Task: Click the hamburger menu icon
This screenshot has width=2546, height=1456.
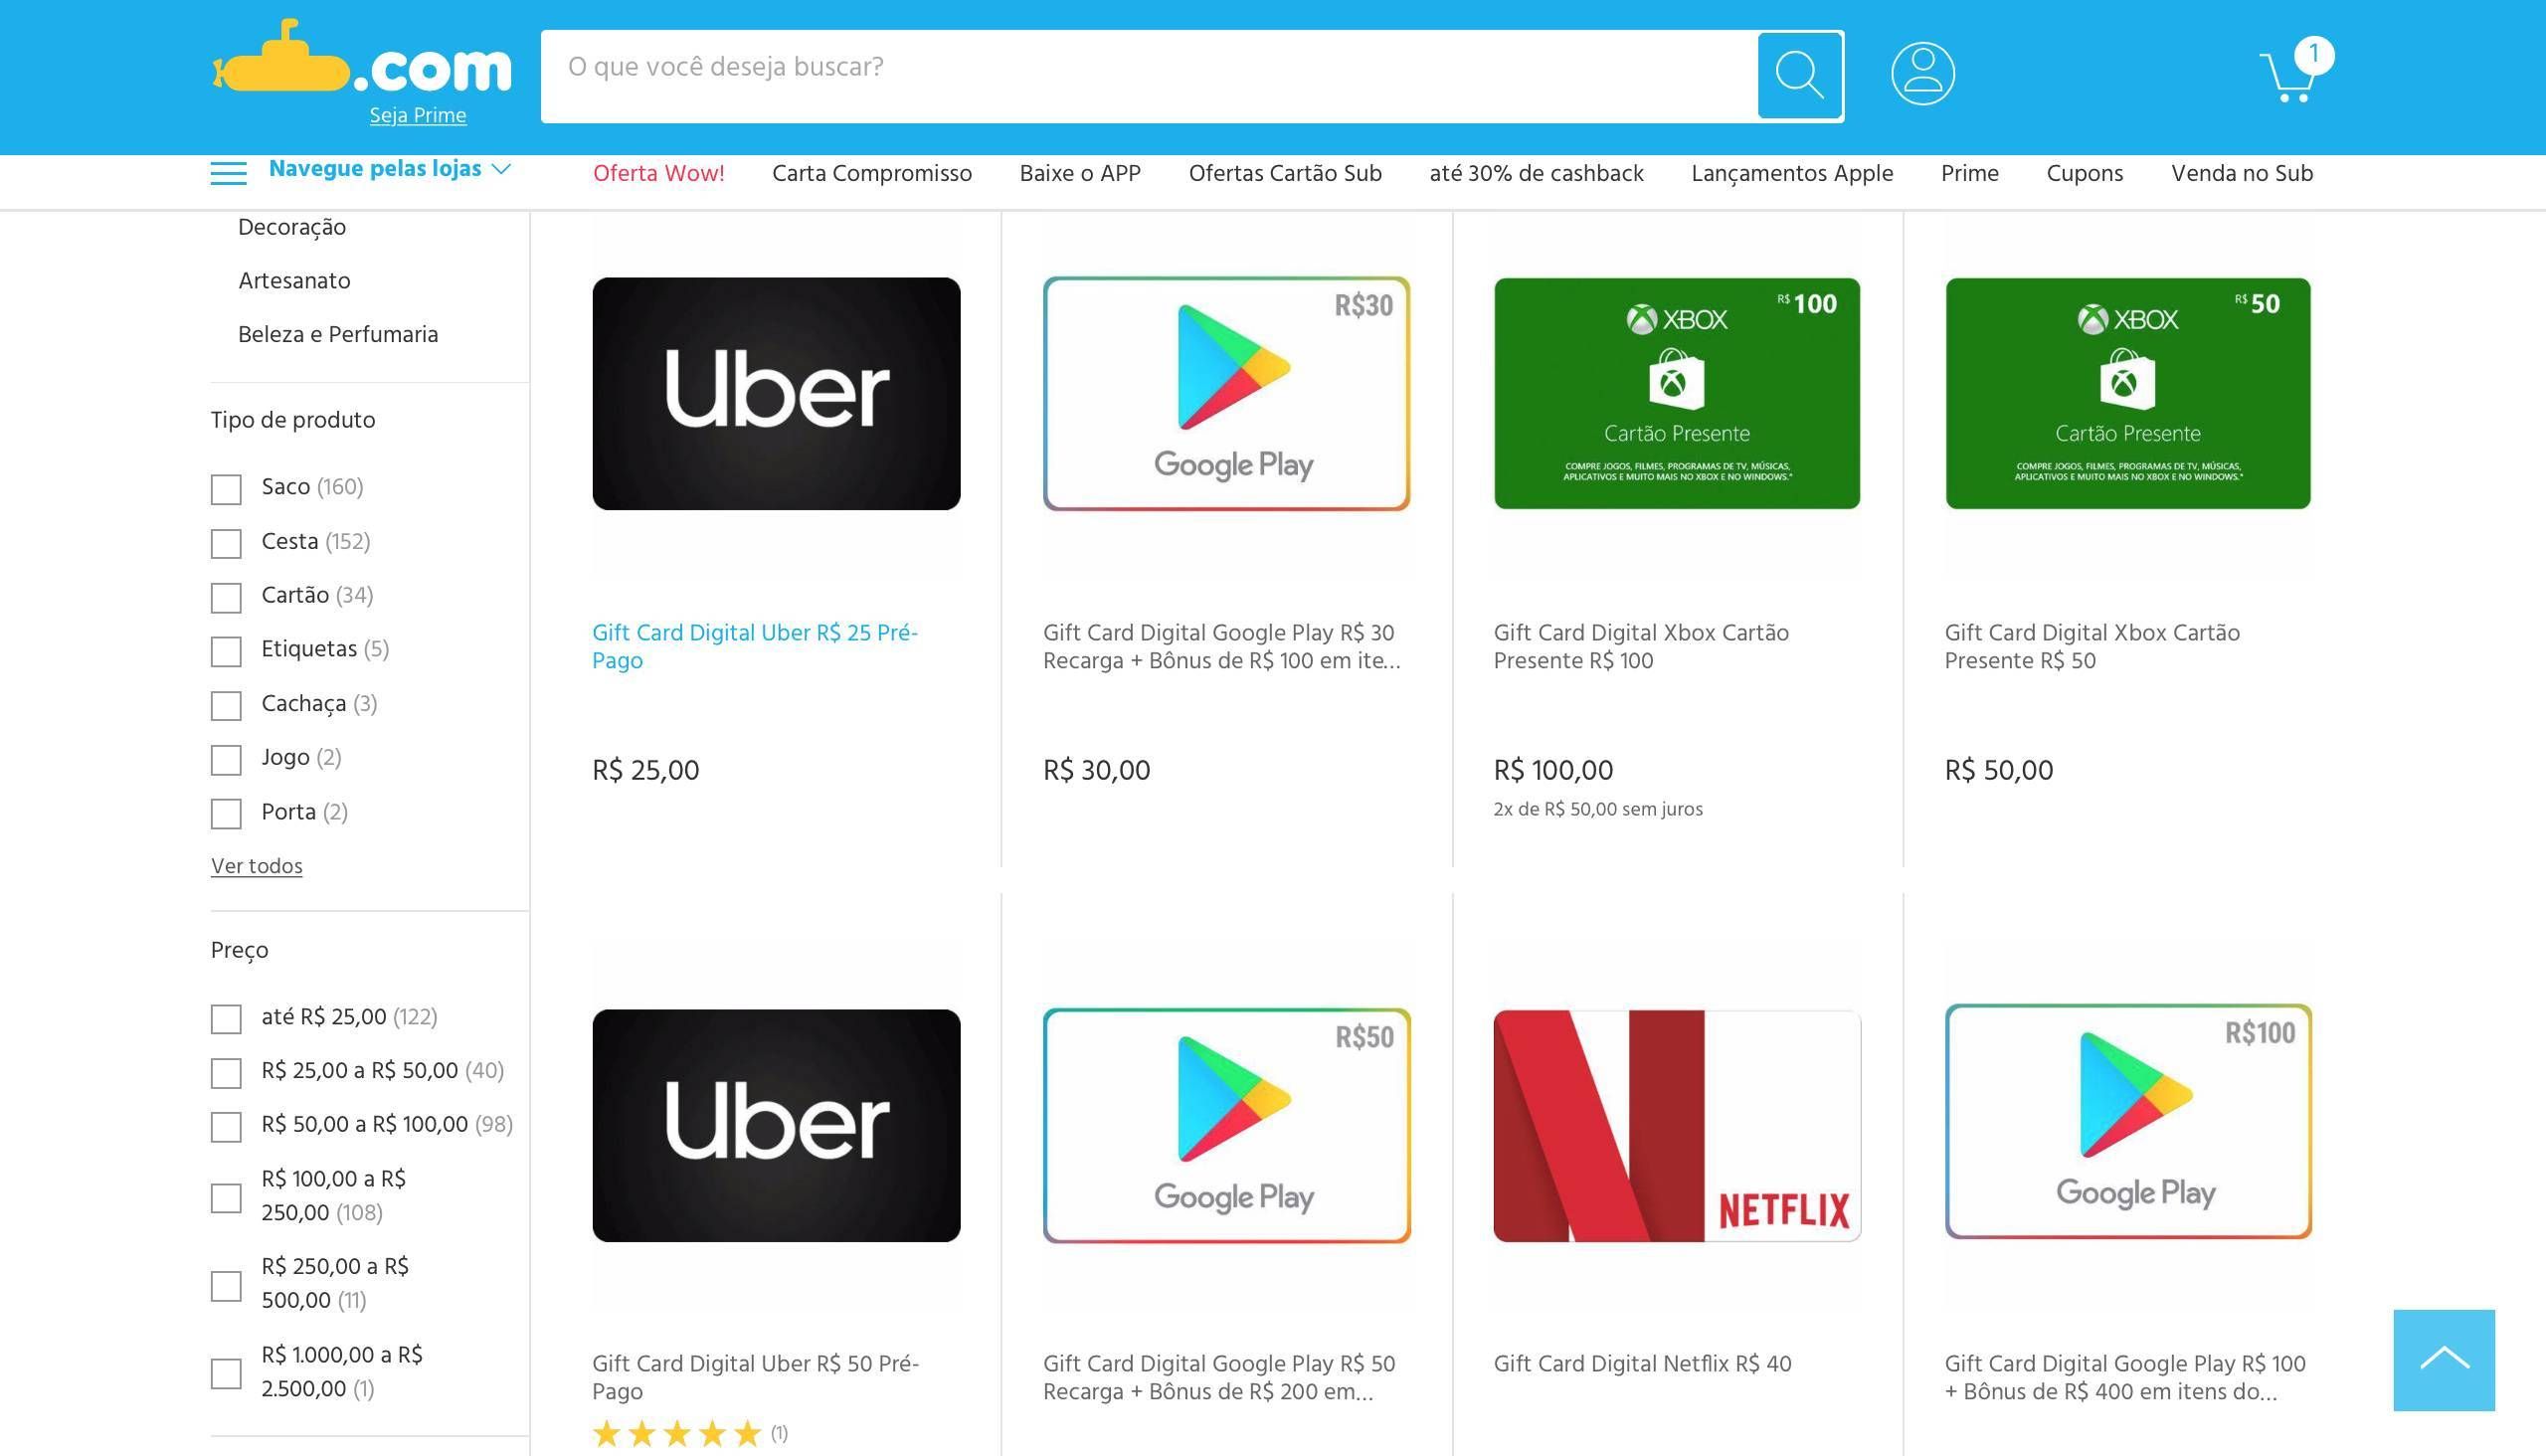Action: point(228,173)
